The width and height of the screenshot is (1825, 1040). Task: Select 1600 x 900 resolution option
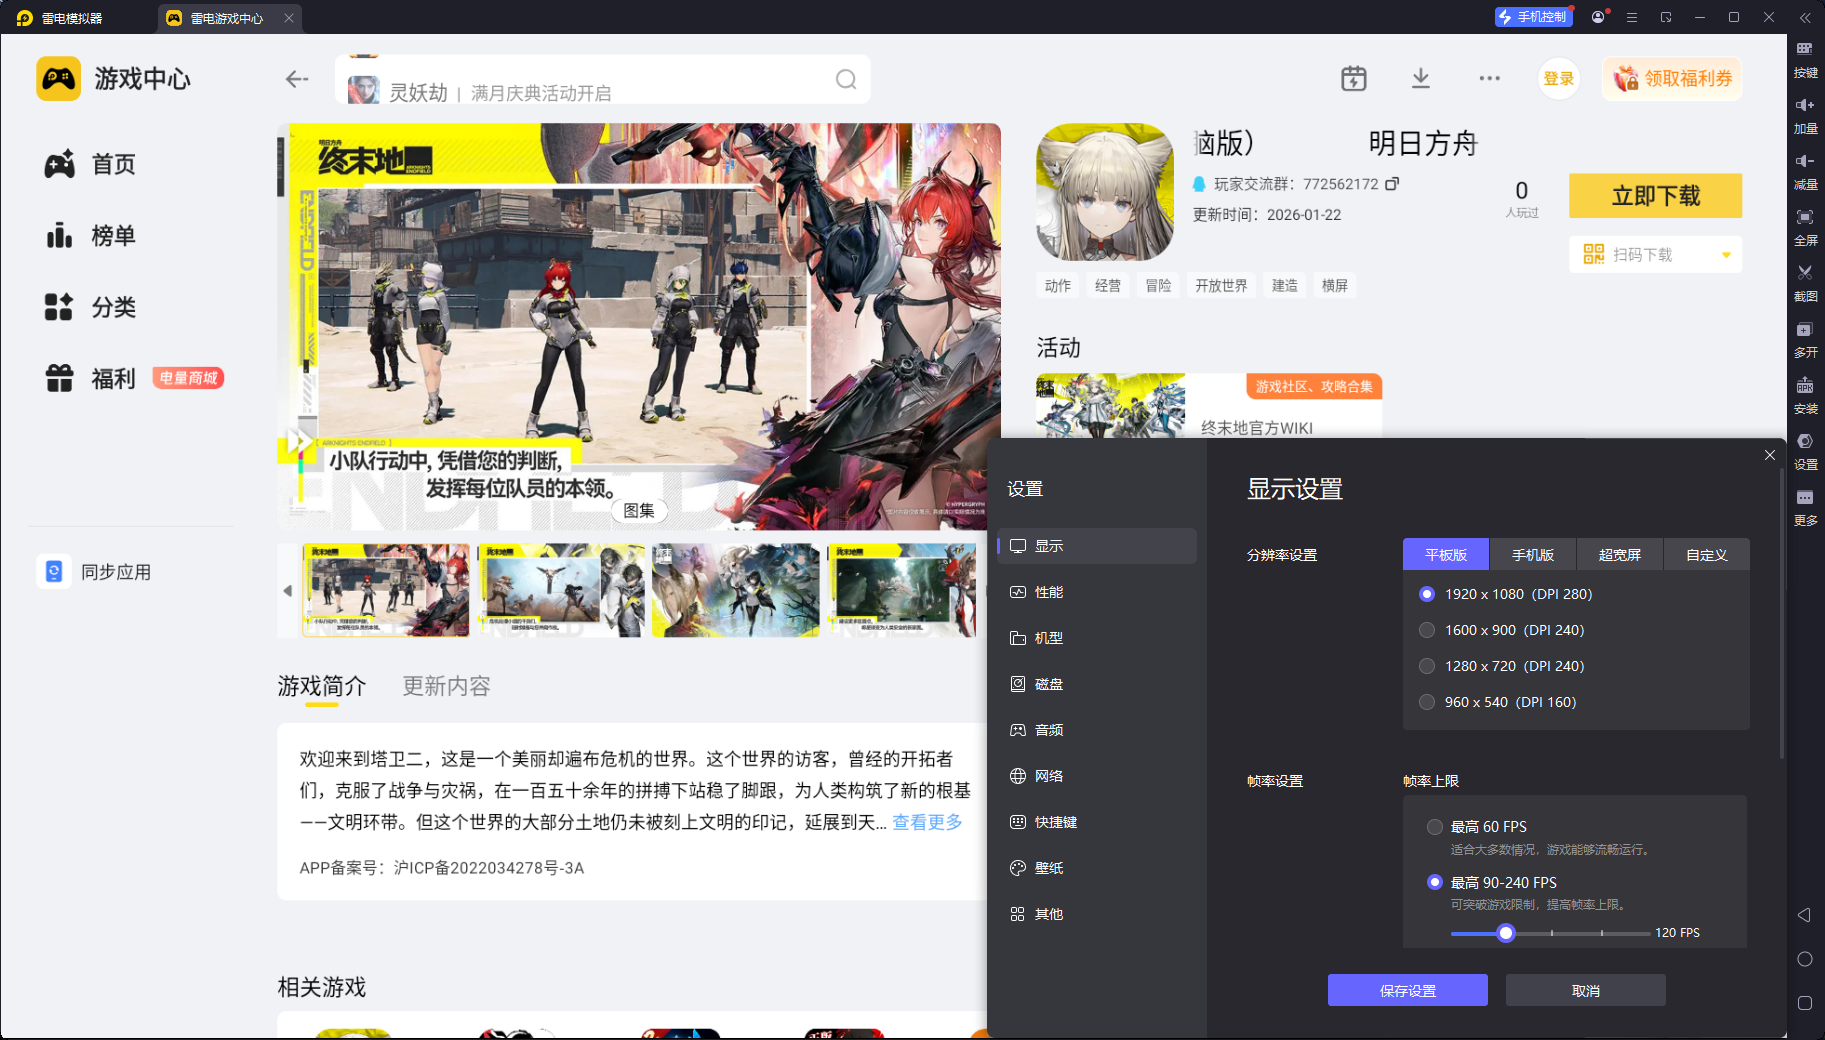pos(1427,630)
